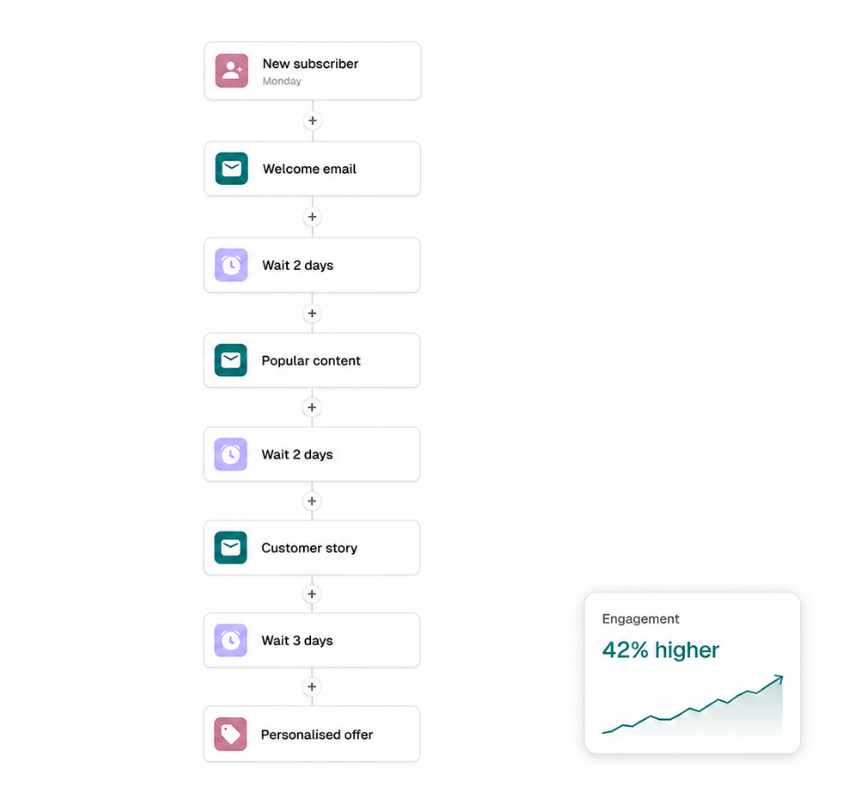The width and height of the screenshot is (846, 800).
Task: Open the Engagement 42% higher card
Action: coord(692,673)
